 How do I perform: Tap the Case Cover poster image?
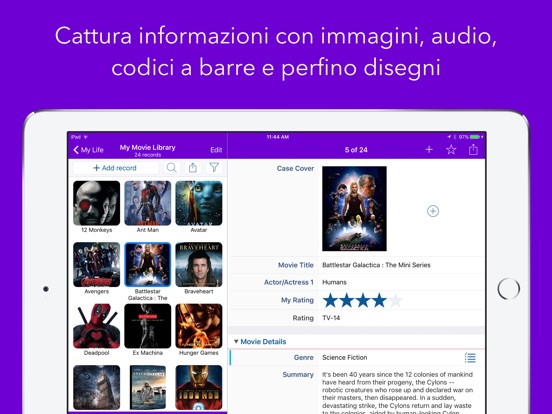354,209
